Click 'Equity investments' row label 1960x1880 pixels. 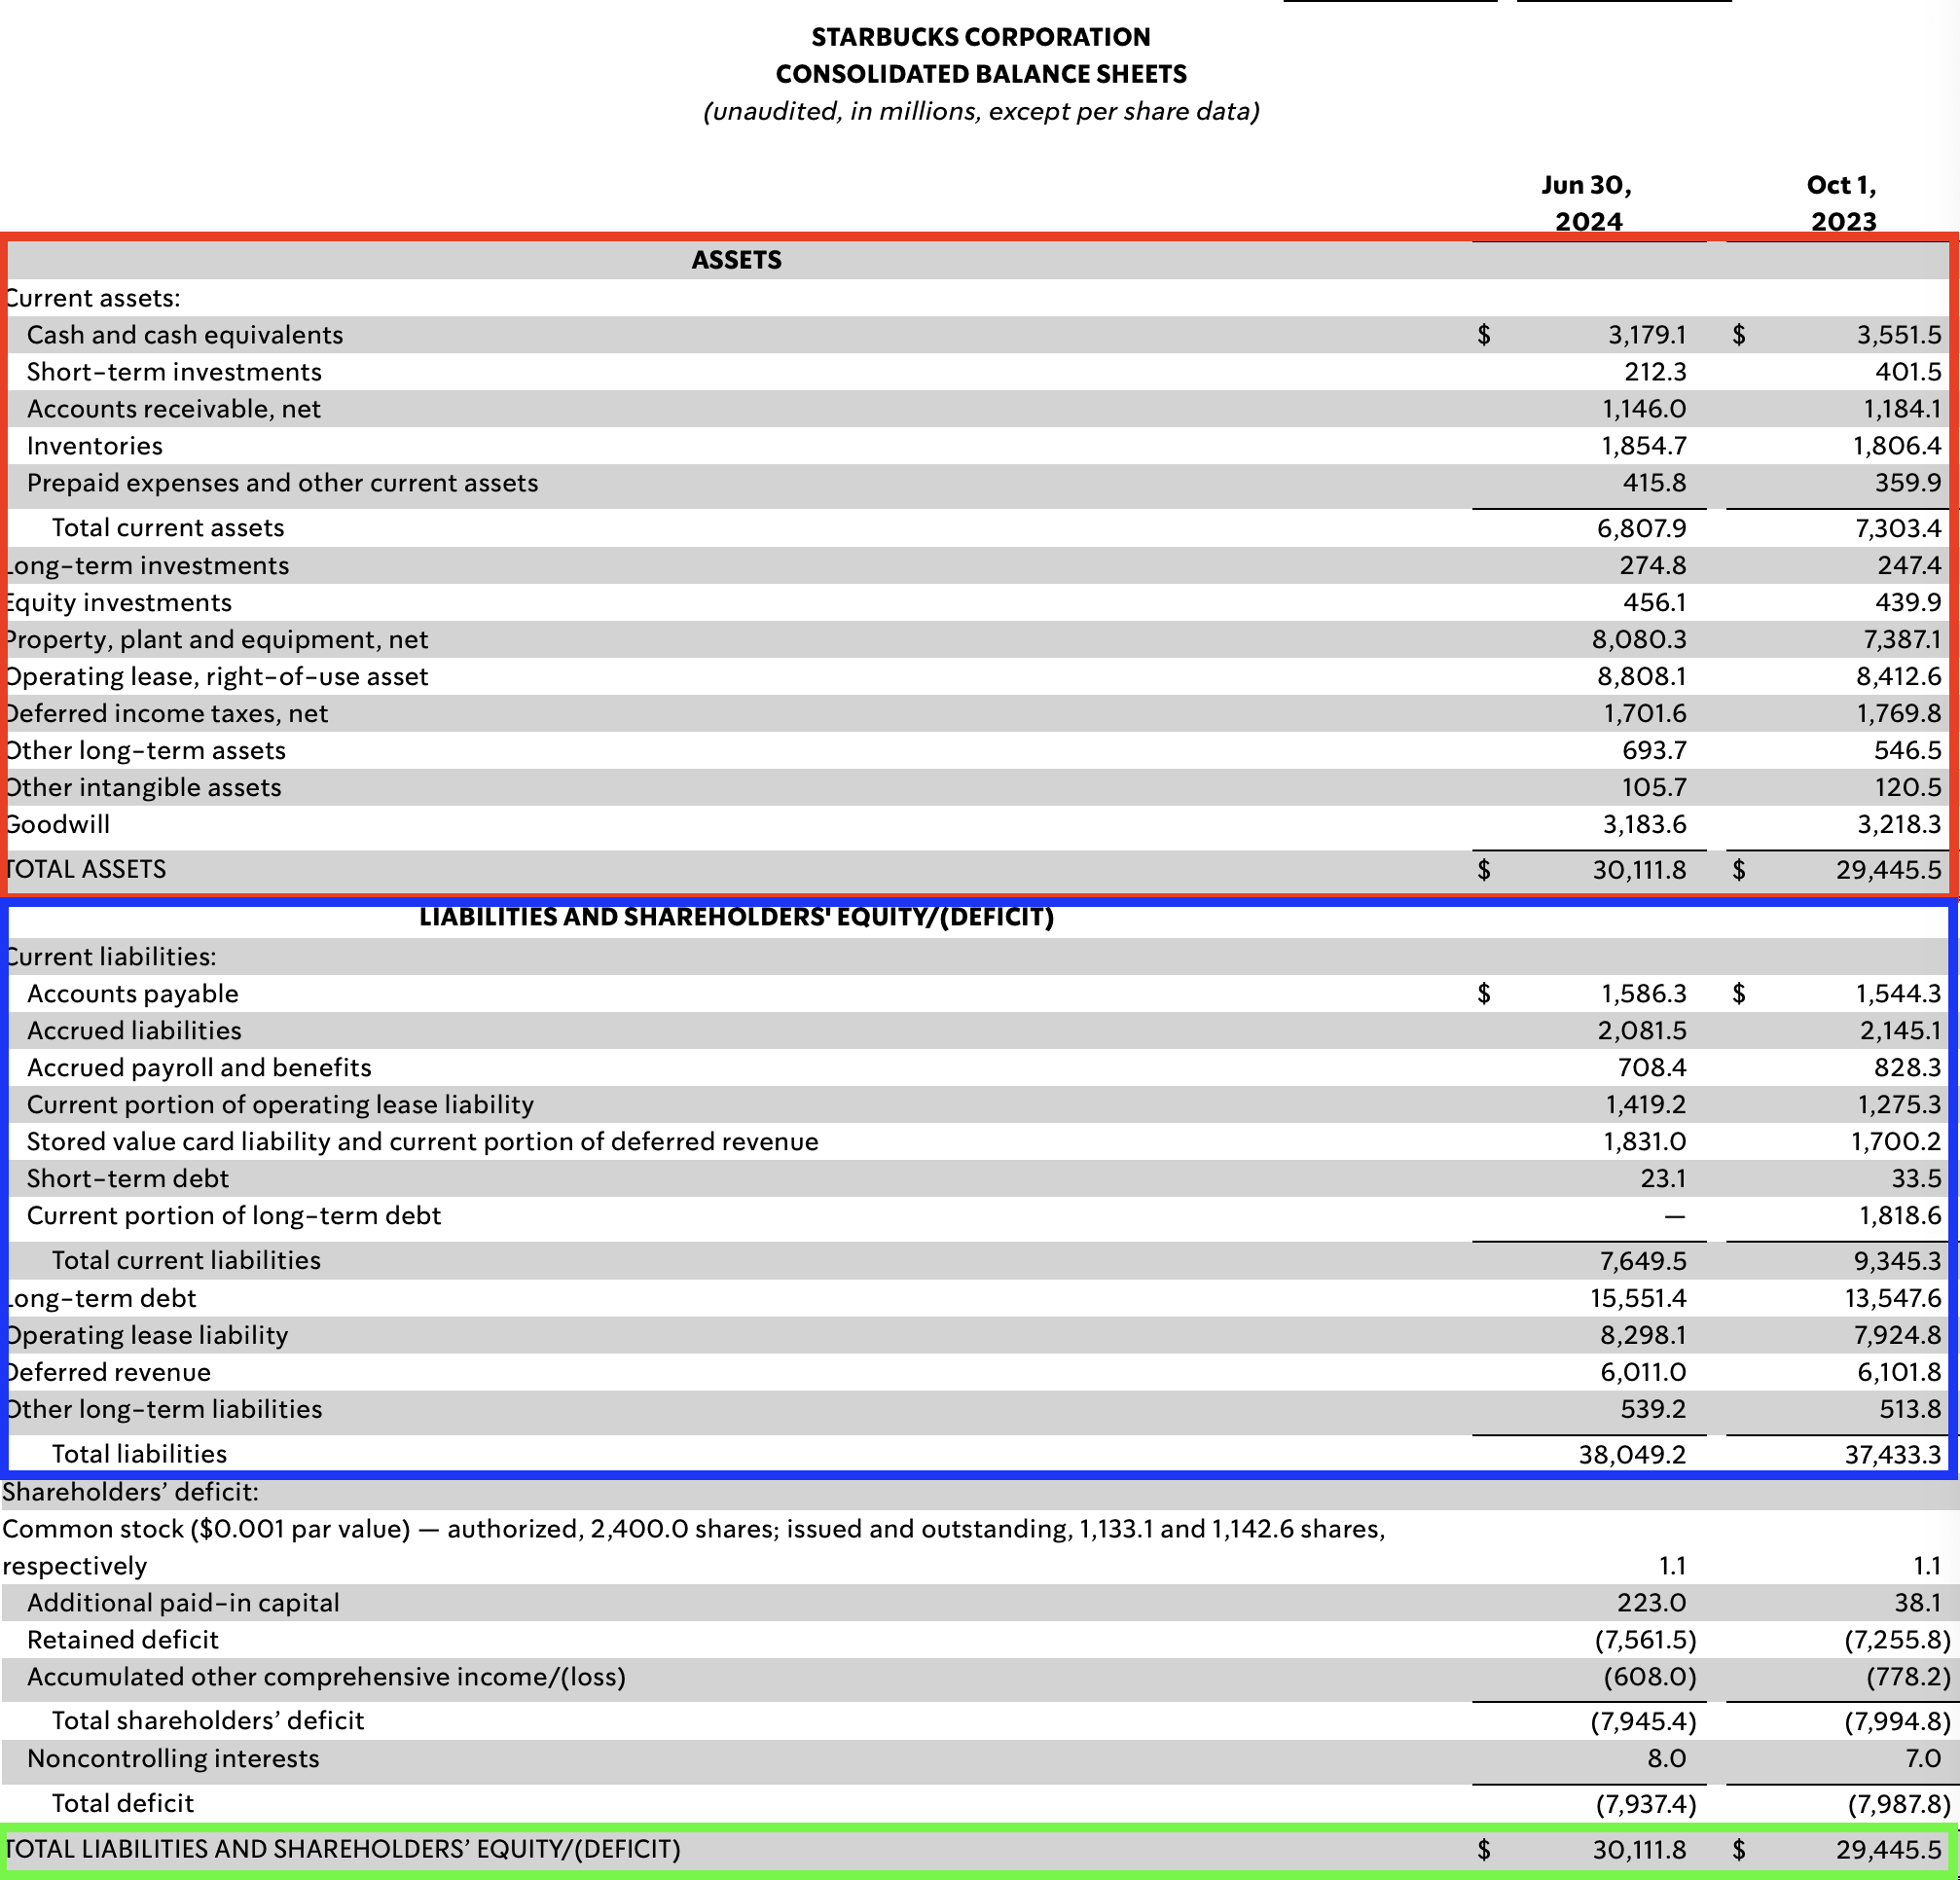pos(118,603)
